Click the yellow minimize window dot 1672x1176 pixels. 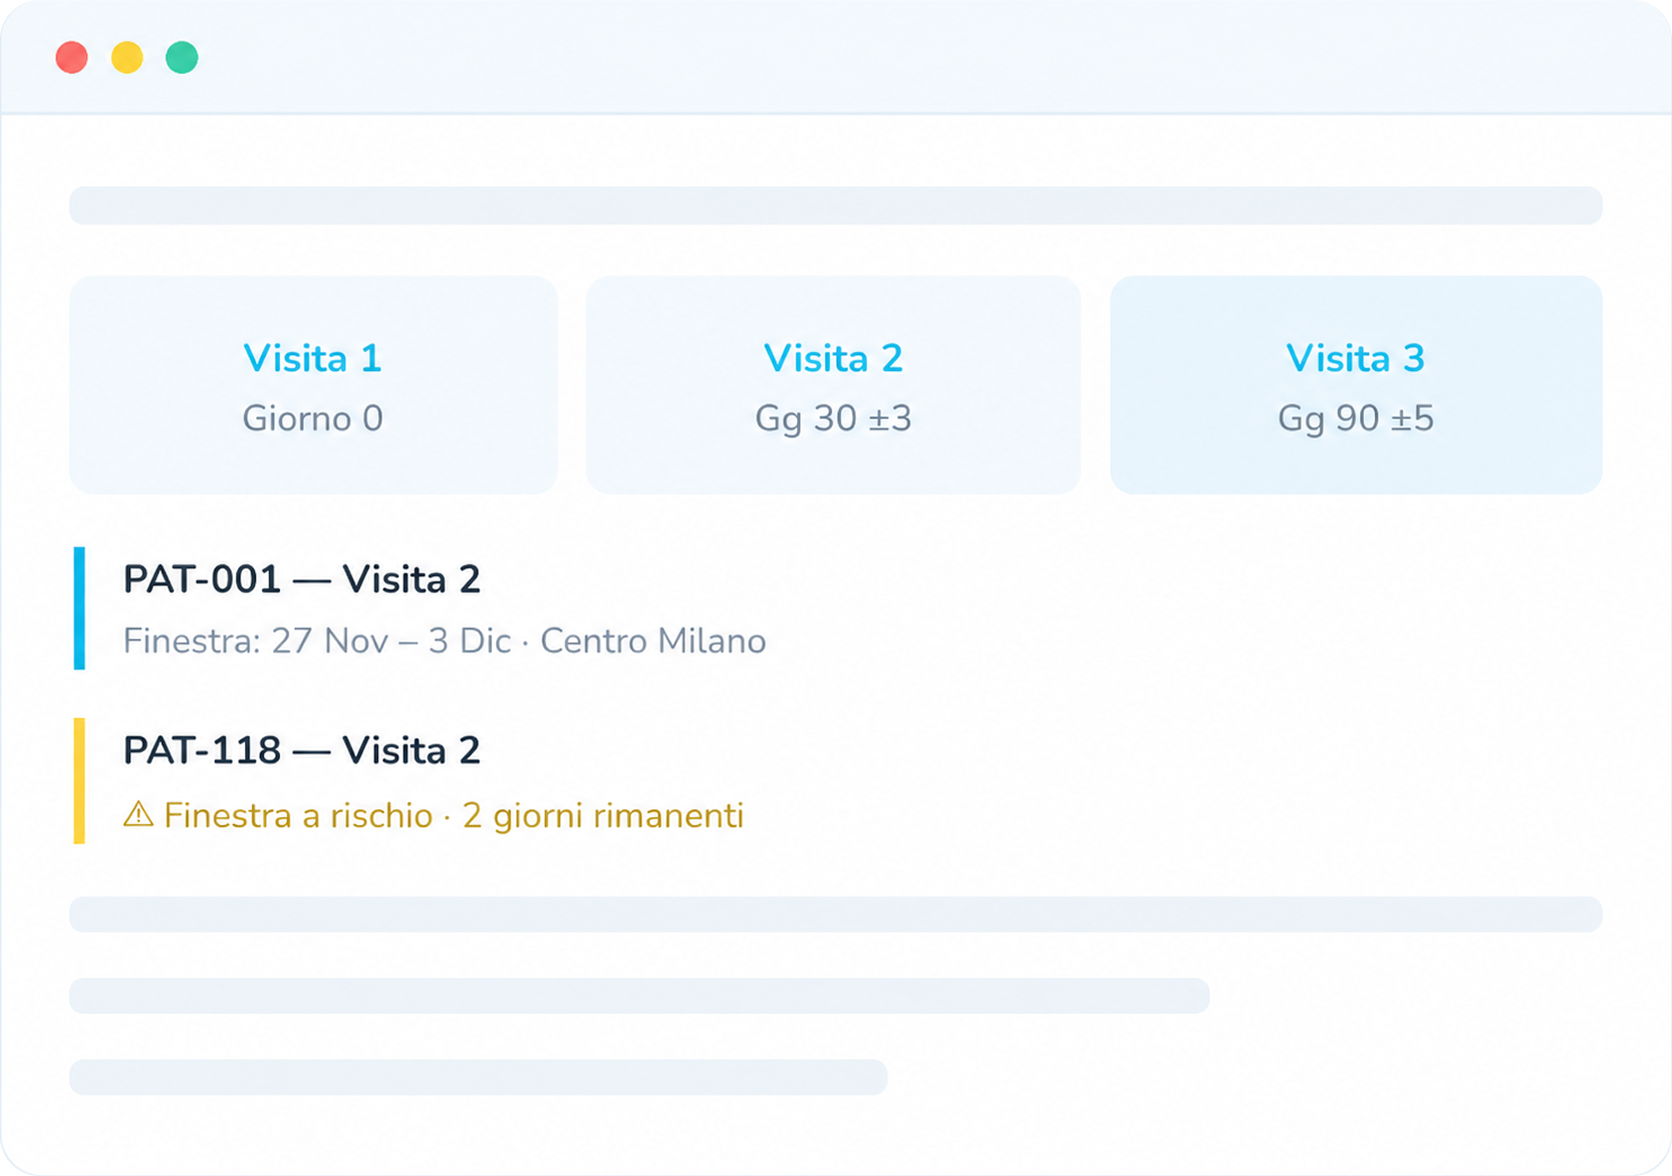[127, 57]
